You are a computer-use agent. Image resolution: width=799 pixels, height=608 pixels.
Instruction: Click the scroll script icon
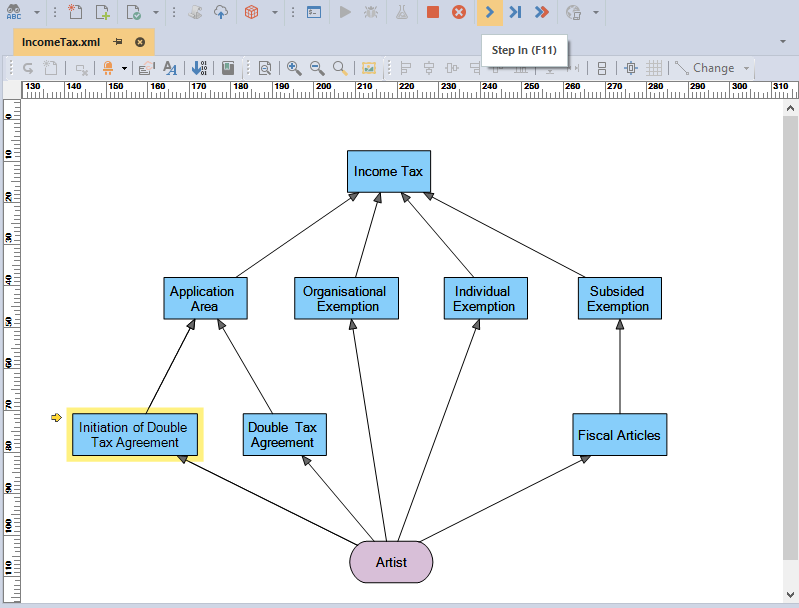click(x=195, y=12)
